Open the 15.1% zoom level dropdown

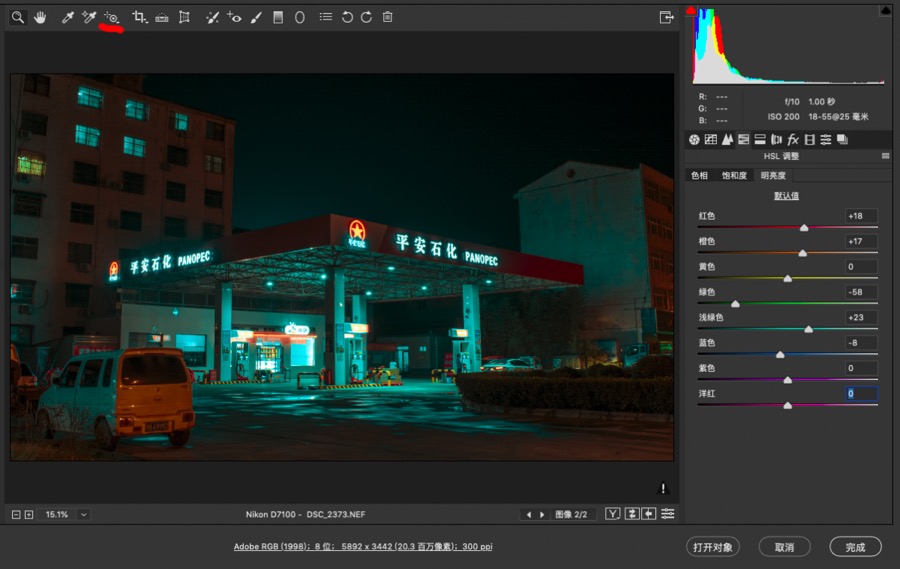pyautogui.click(x=84, y=514)
